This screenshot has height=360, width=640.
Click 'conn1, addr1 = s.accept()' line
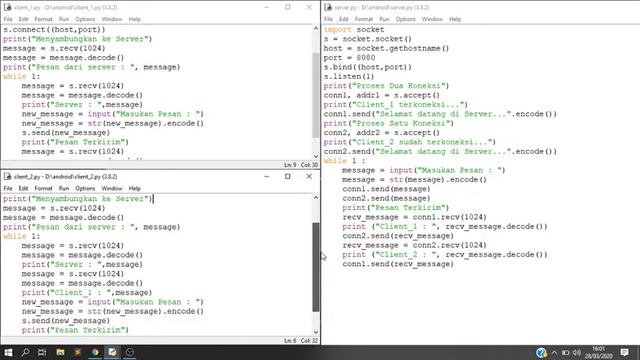[x=382, y=95]
